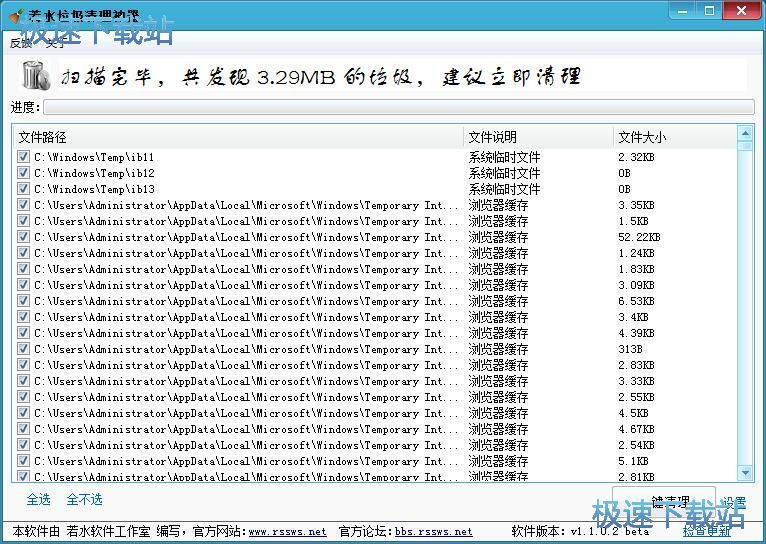Toggle the checkbox for C:\Windows\Temp\ib12
766x544 pixels.
23,173
